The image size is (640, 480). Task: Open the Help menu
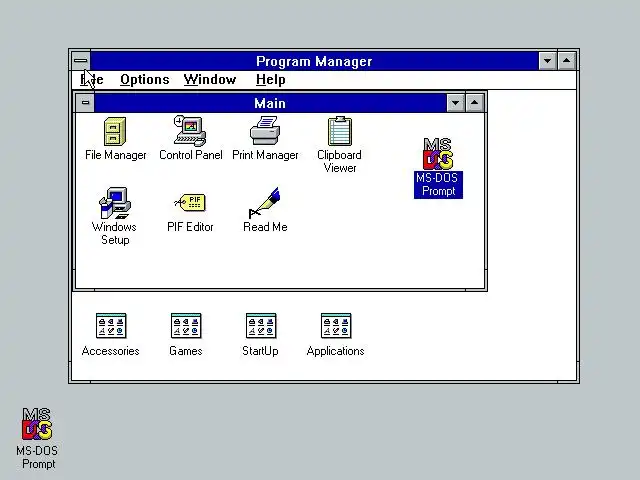click(x=271, y=80)
